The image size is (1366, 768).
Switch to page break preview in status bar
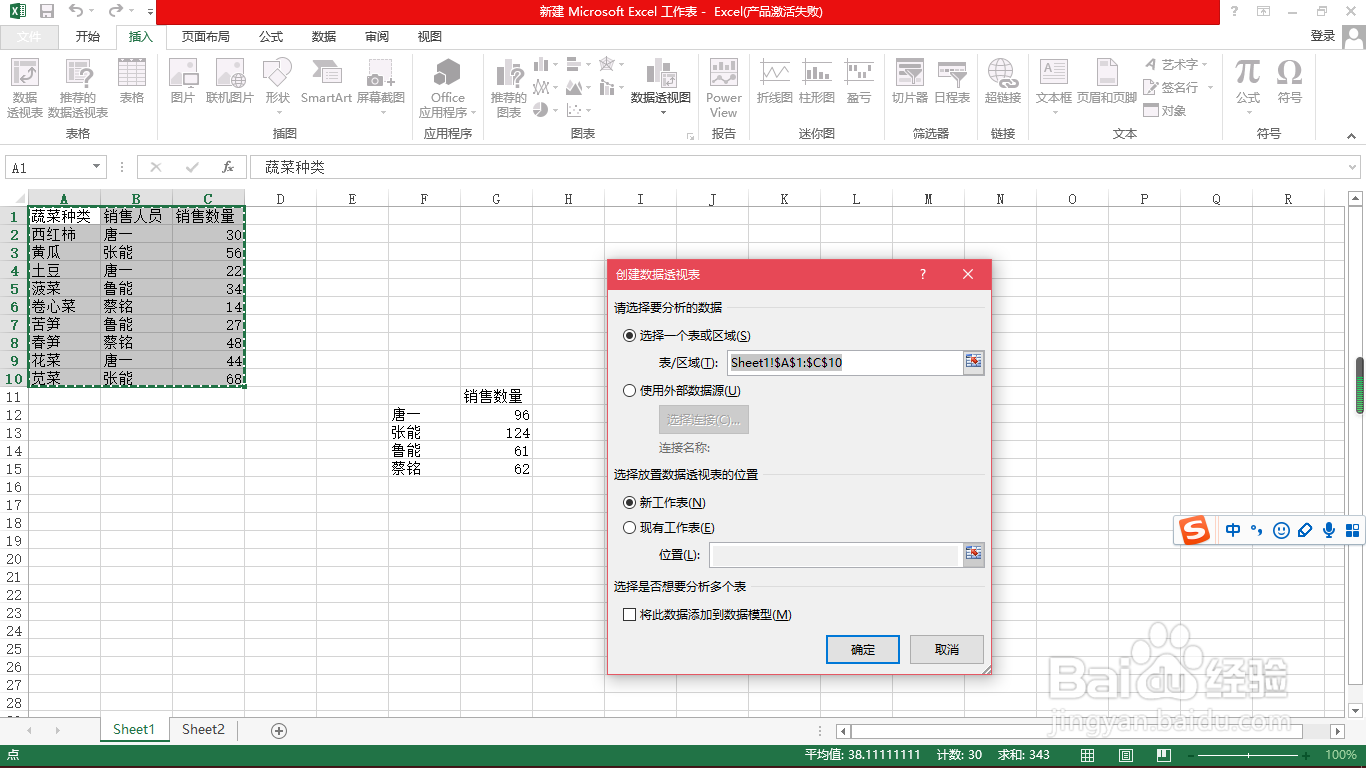(x=1162, y=756)
